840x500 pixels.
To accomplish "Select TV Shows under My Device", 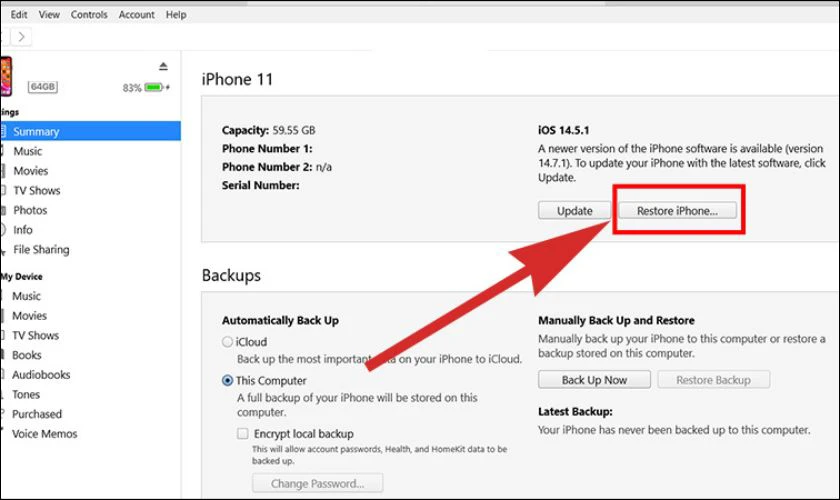I will tap(35, 335).
